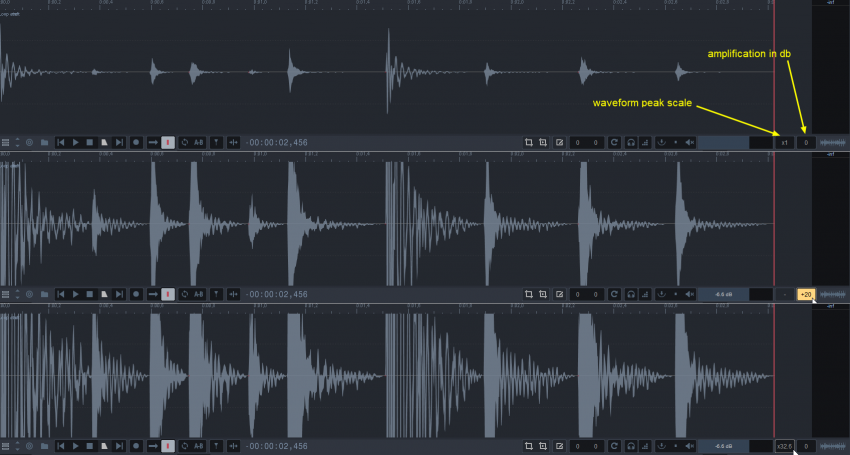Click the x1 waveform peak scale box

(785, 143)
